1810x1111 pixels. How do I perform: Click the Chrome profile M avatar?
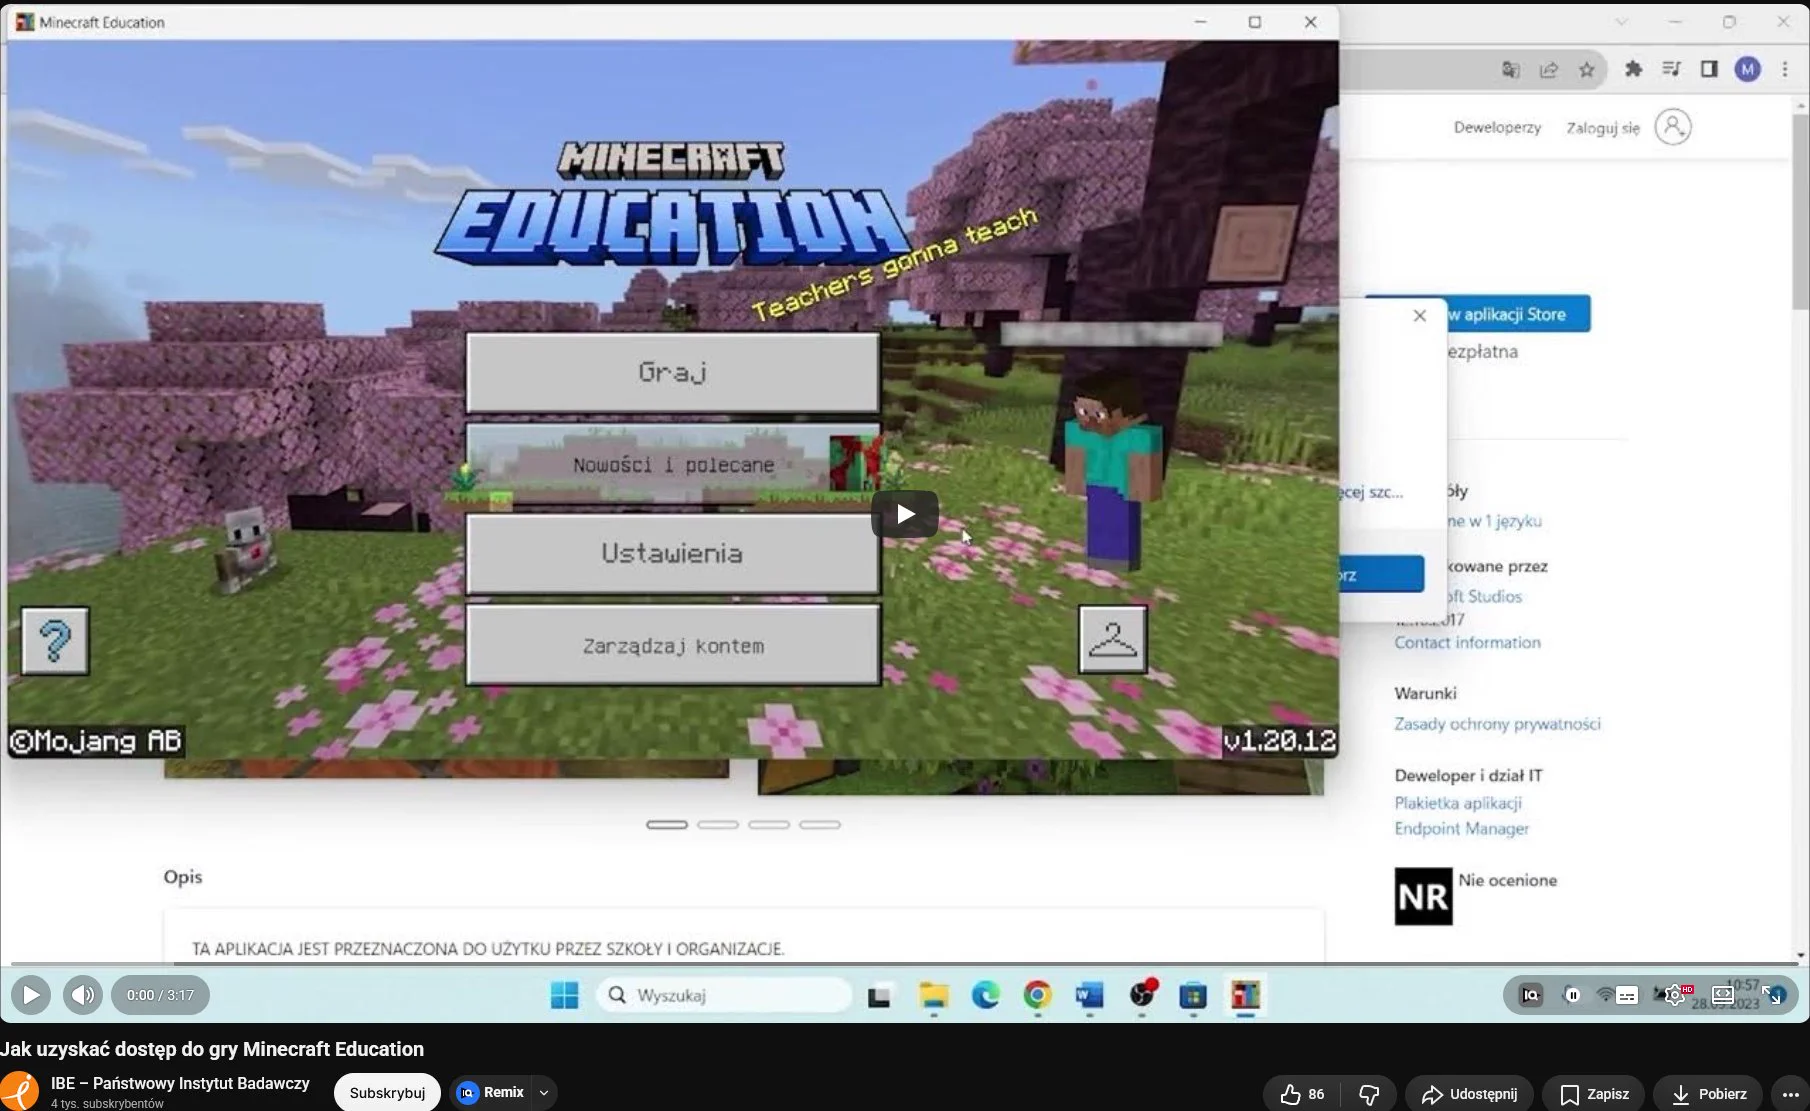[x=1747, y=69]
